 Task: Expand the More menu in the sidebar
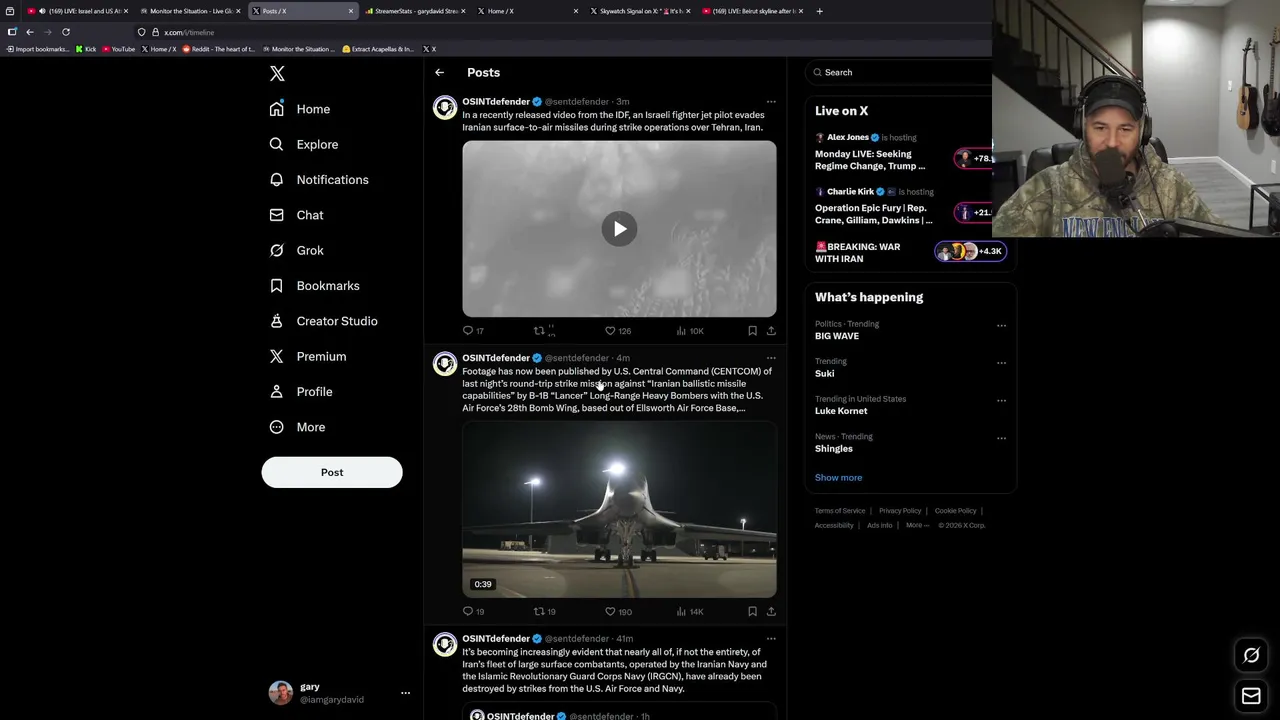tap(297, 427)
